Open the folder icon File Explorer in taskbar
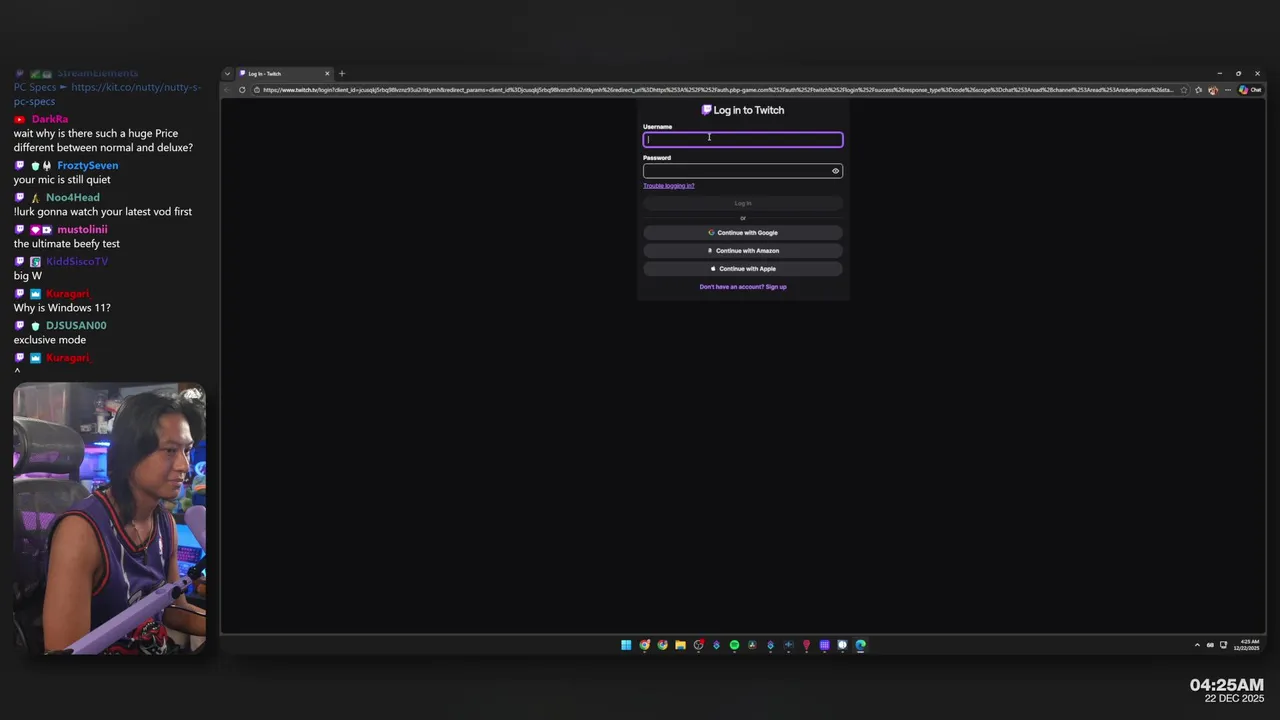 tap(680, 645)
